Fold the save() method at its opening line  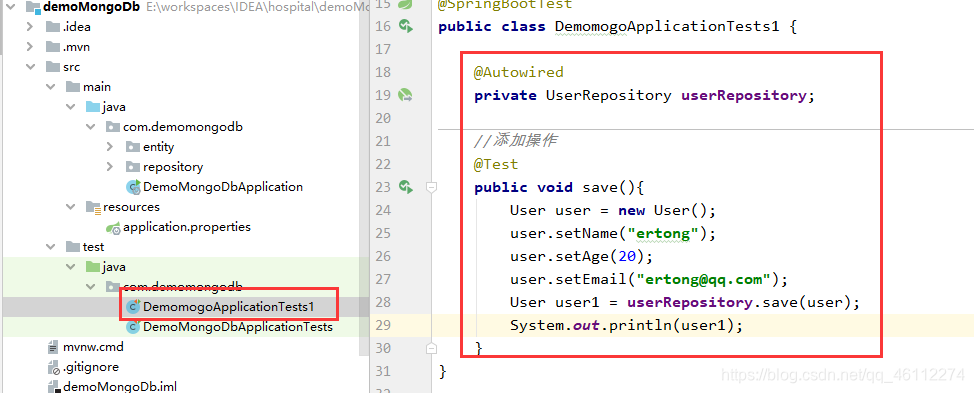coord(432,187)
